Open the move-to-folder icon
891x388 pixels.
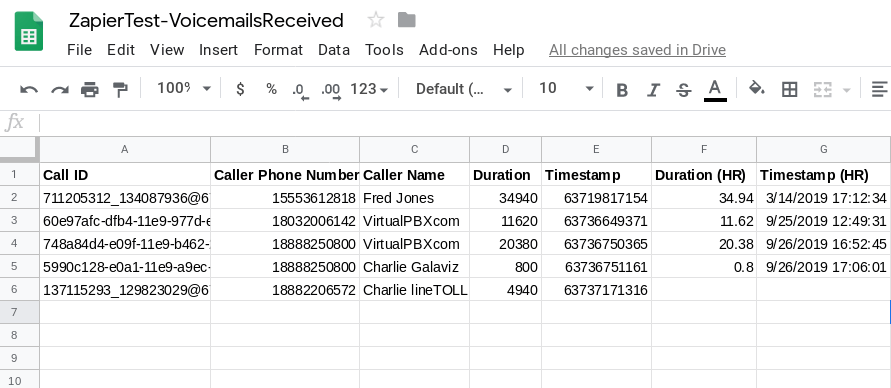406,20
